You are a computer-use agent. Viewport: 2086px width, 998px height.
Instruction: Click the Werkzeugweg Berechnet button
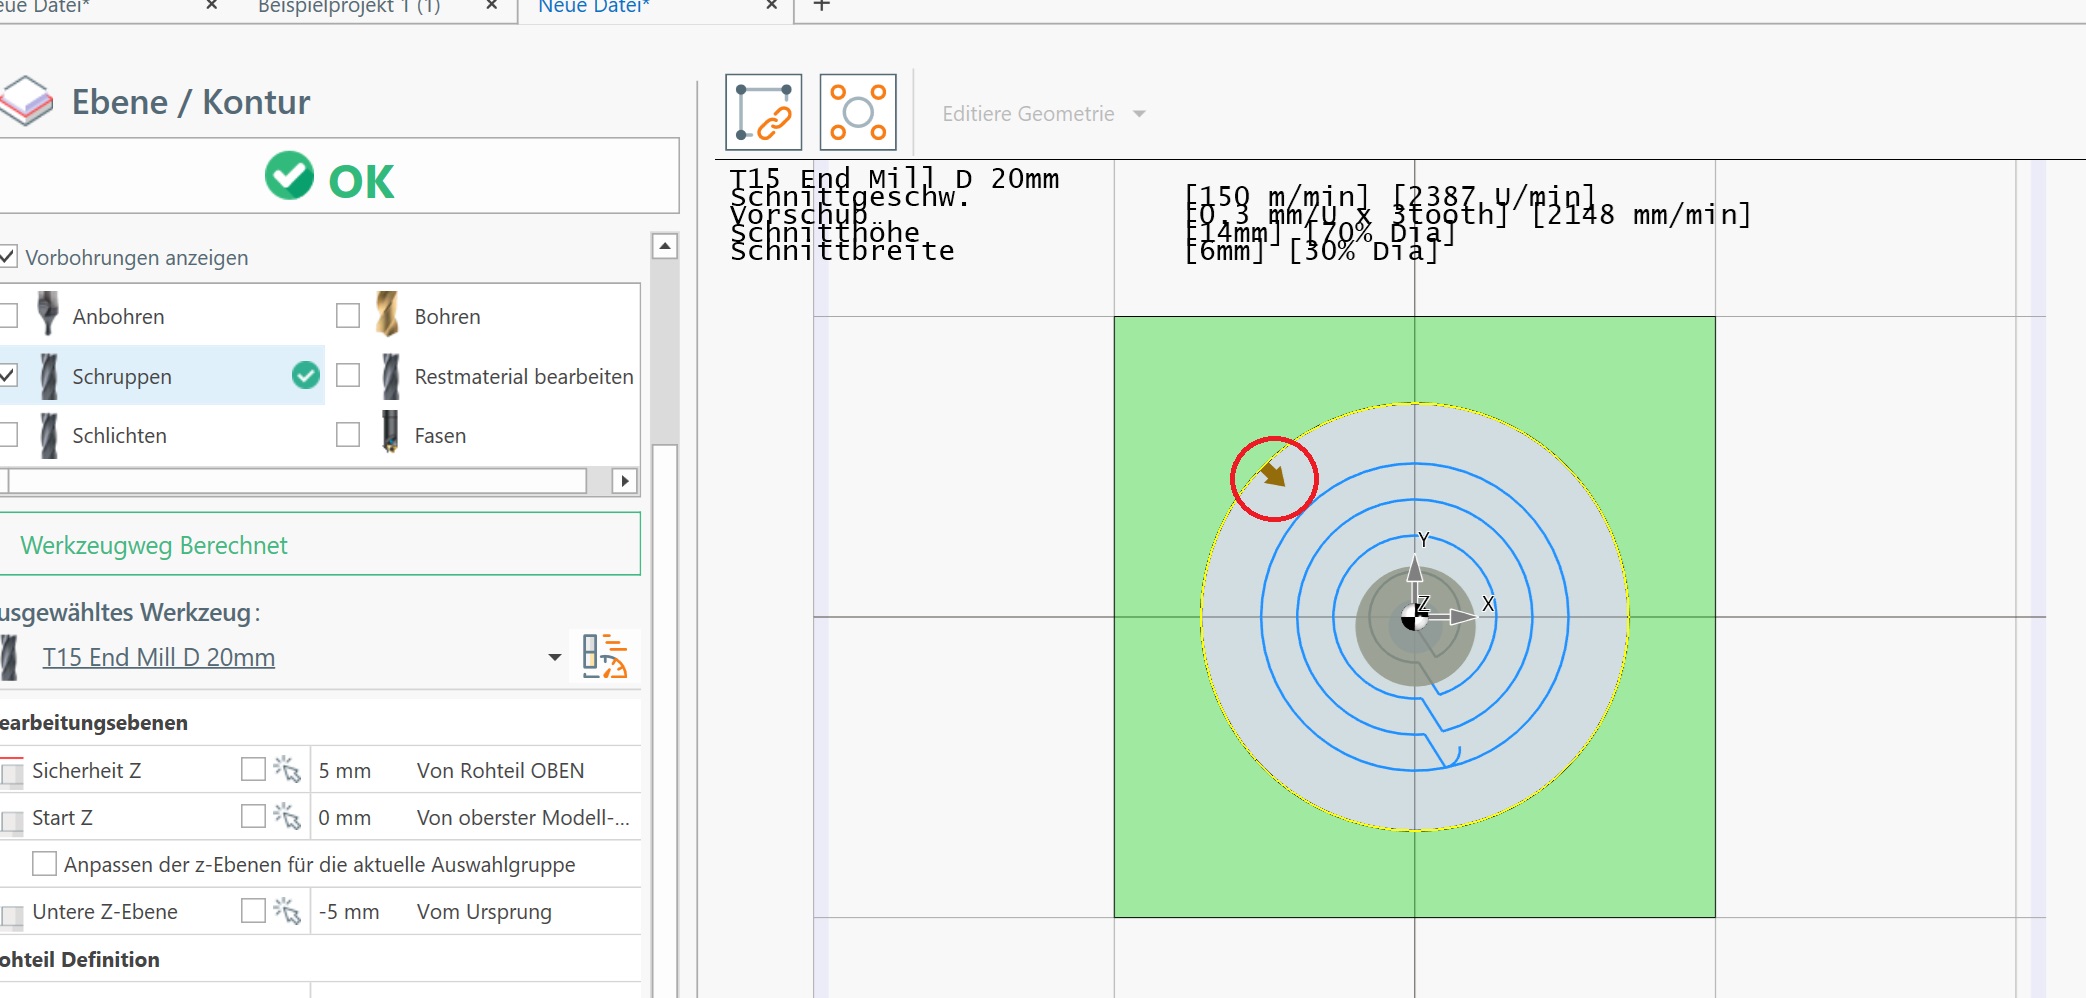click(x=320, y=544)
